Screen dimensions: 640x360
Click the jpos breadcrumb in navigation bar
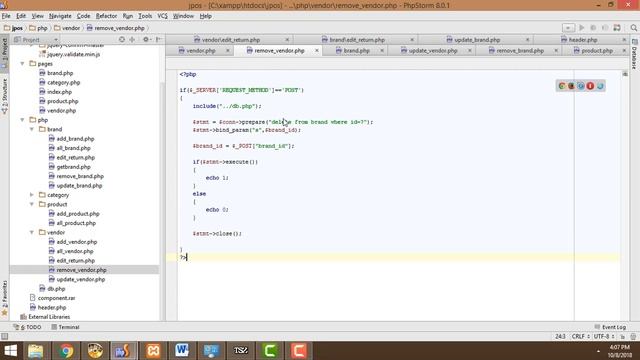click(13, 28)
